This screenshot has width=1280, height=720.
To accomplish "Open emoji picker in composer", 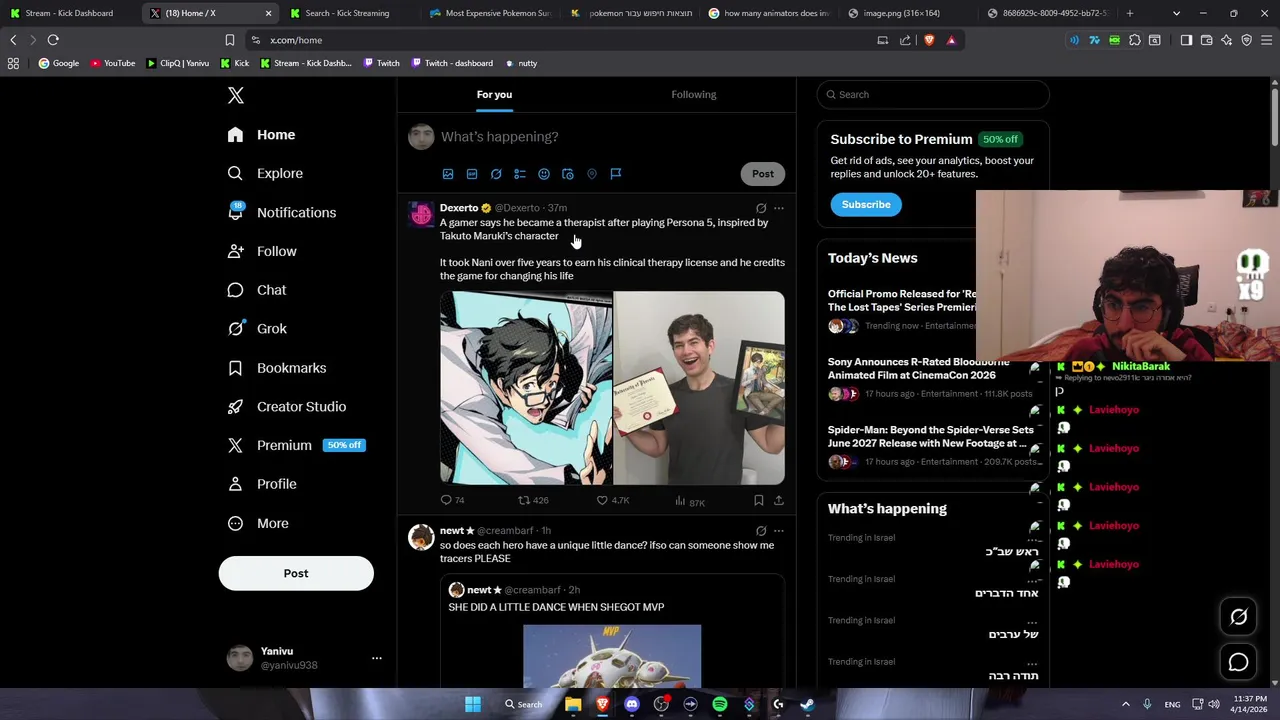I will pos(544,174).
